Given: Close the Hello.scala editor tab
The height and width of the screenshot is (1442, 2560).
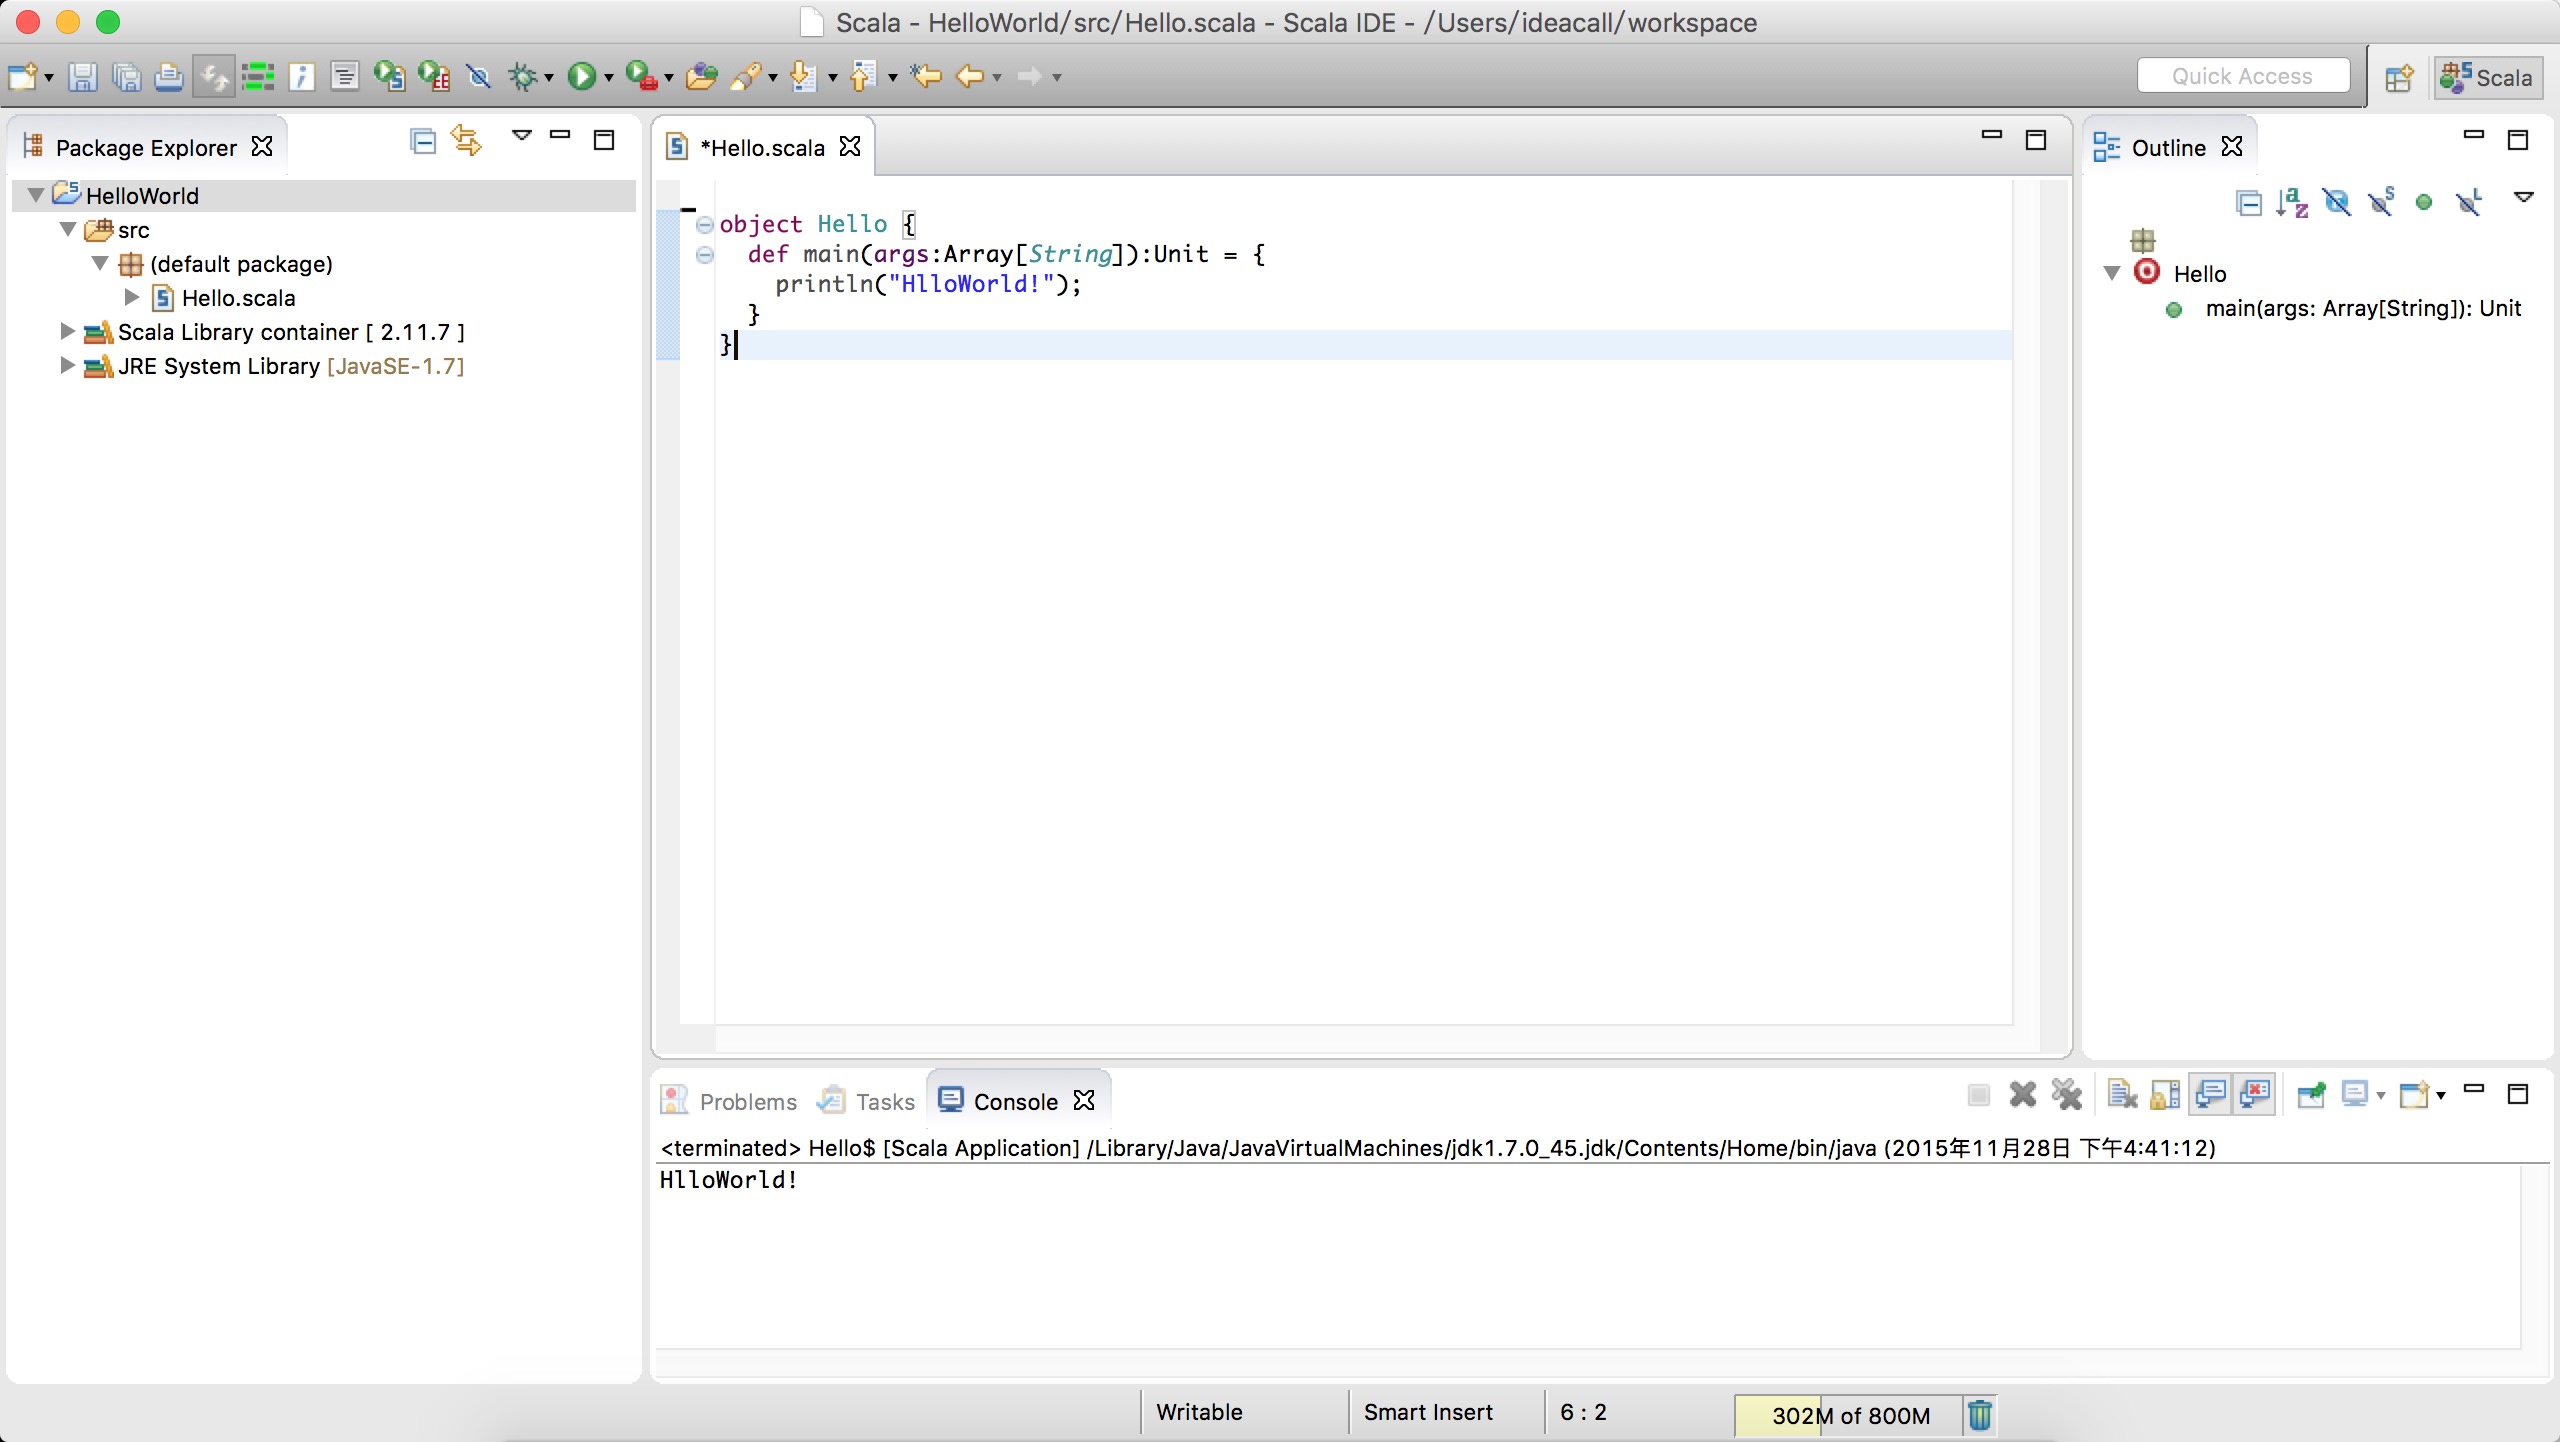Looking at the screenshot, I should (x=850, y=147).
